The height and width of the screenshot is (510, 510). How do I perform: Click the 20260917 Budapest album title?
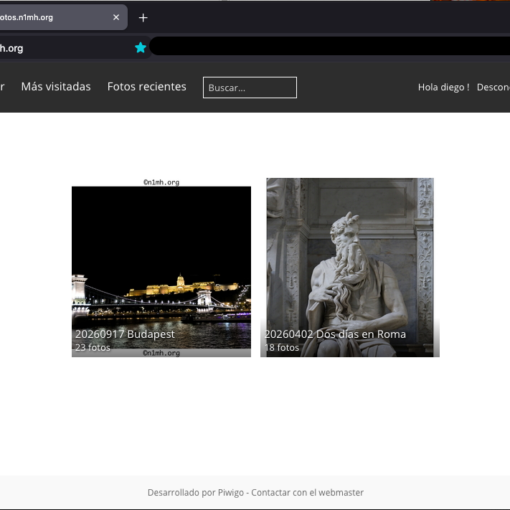(x=125, y=334)
